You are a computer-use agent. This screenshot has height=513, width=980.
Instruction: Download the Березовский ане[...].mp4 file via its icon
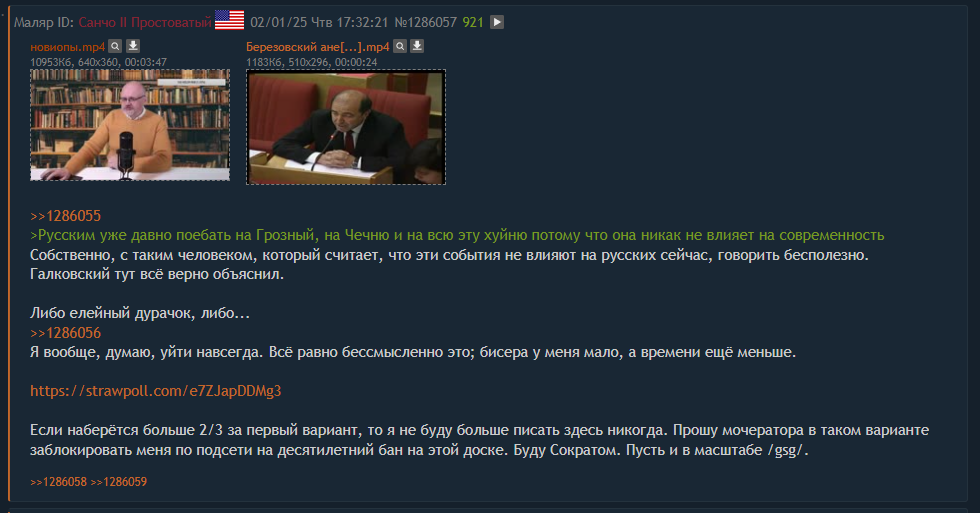pyautogui.click(x=418, y=46)
